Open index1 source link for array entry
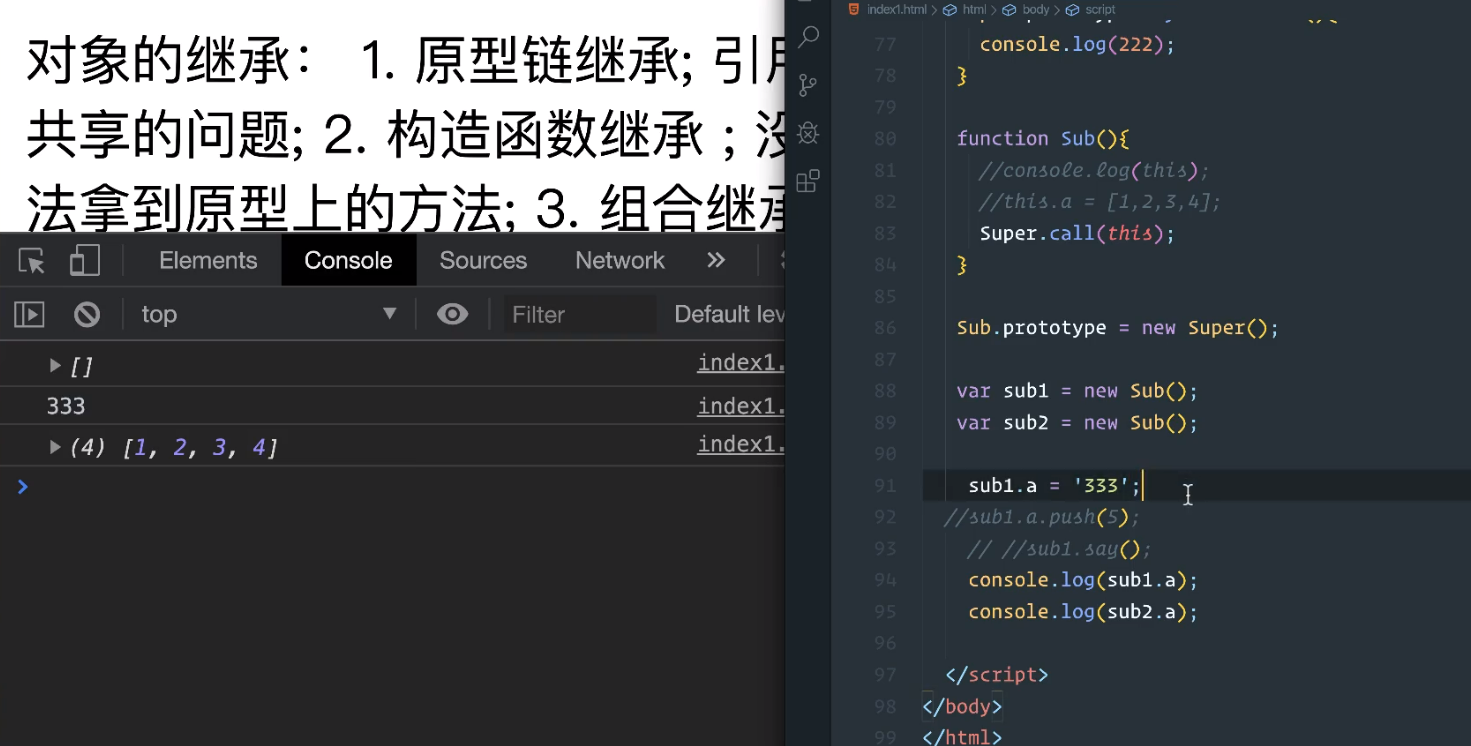Screen dimensions: 1471x746 (741, 444)
